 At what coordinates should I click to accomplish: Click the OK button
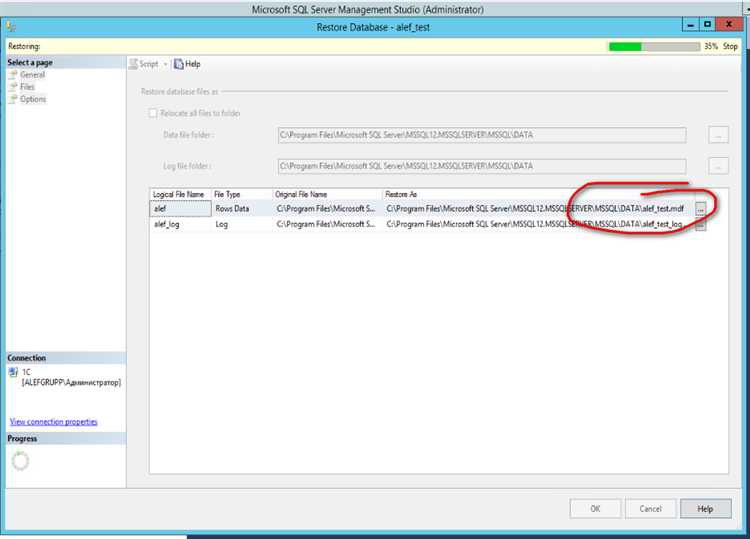[595, 509]
